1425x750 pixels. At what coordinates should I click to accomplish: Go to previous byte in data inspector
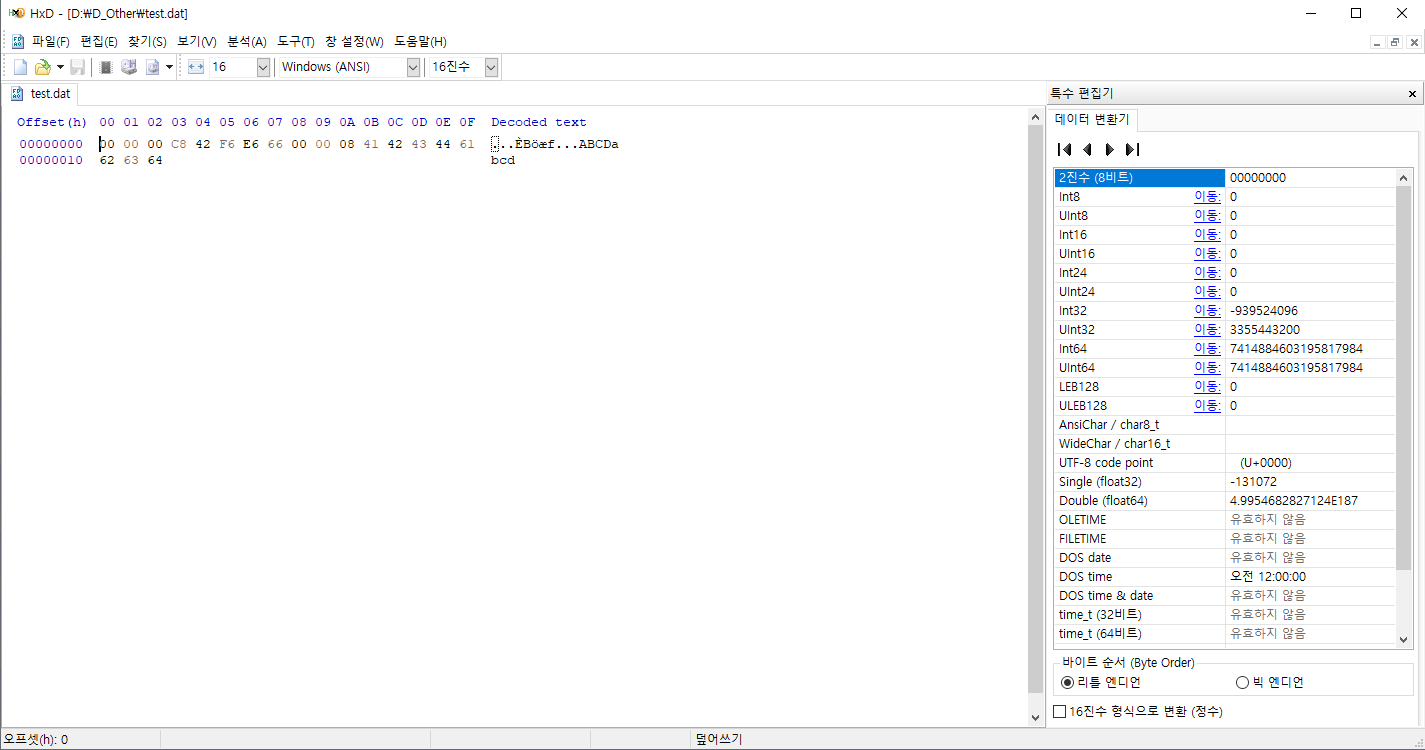[x=1087, y=150]
